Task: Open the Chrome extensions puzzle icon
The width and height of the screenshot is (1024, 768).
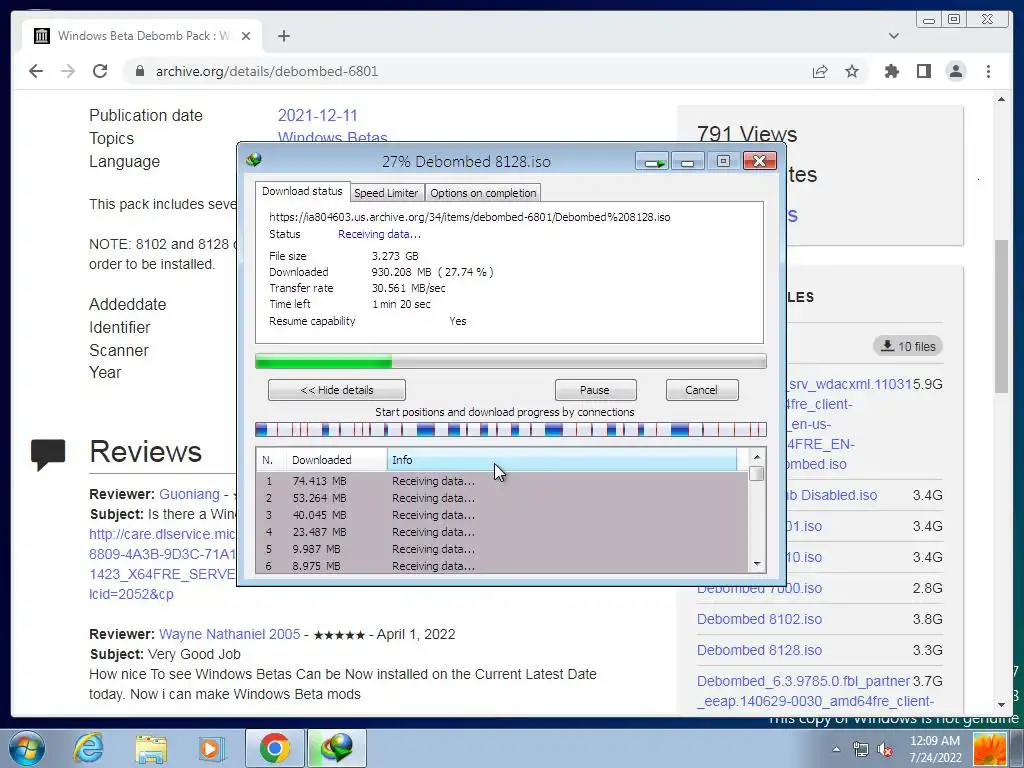Action: (x=891, y=71)
